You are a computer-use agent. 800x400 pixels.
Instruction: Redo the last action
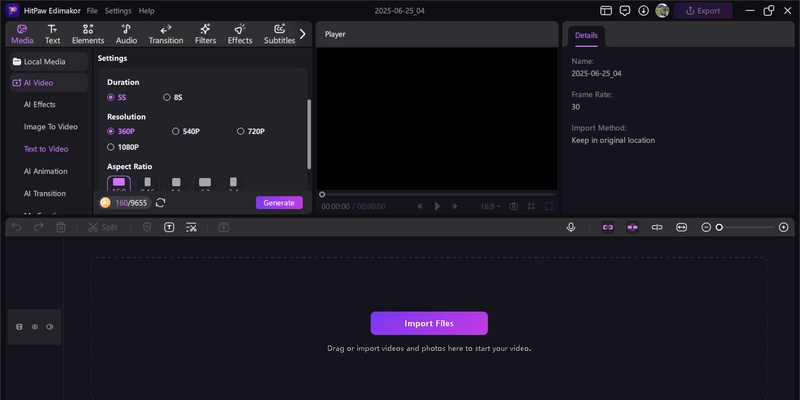pyautogui.click(x=39, y=228)
